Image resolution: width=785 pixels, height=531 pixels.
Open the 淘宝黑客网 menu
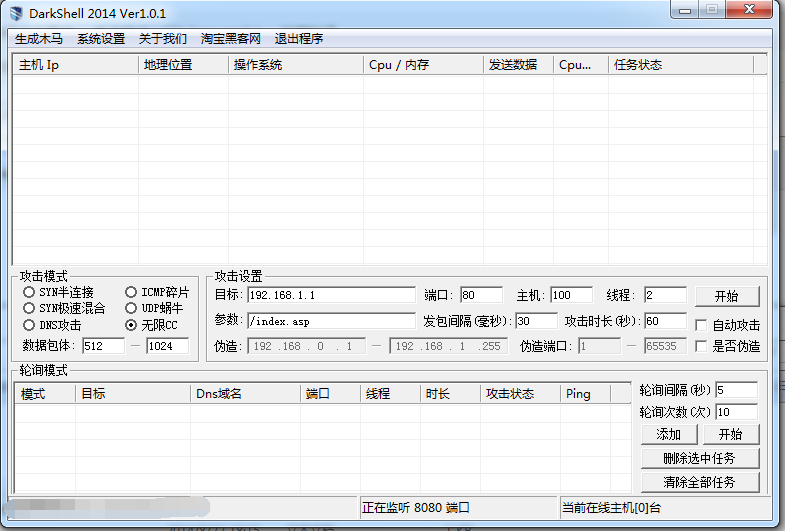click(x=231, y=39)
